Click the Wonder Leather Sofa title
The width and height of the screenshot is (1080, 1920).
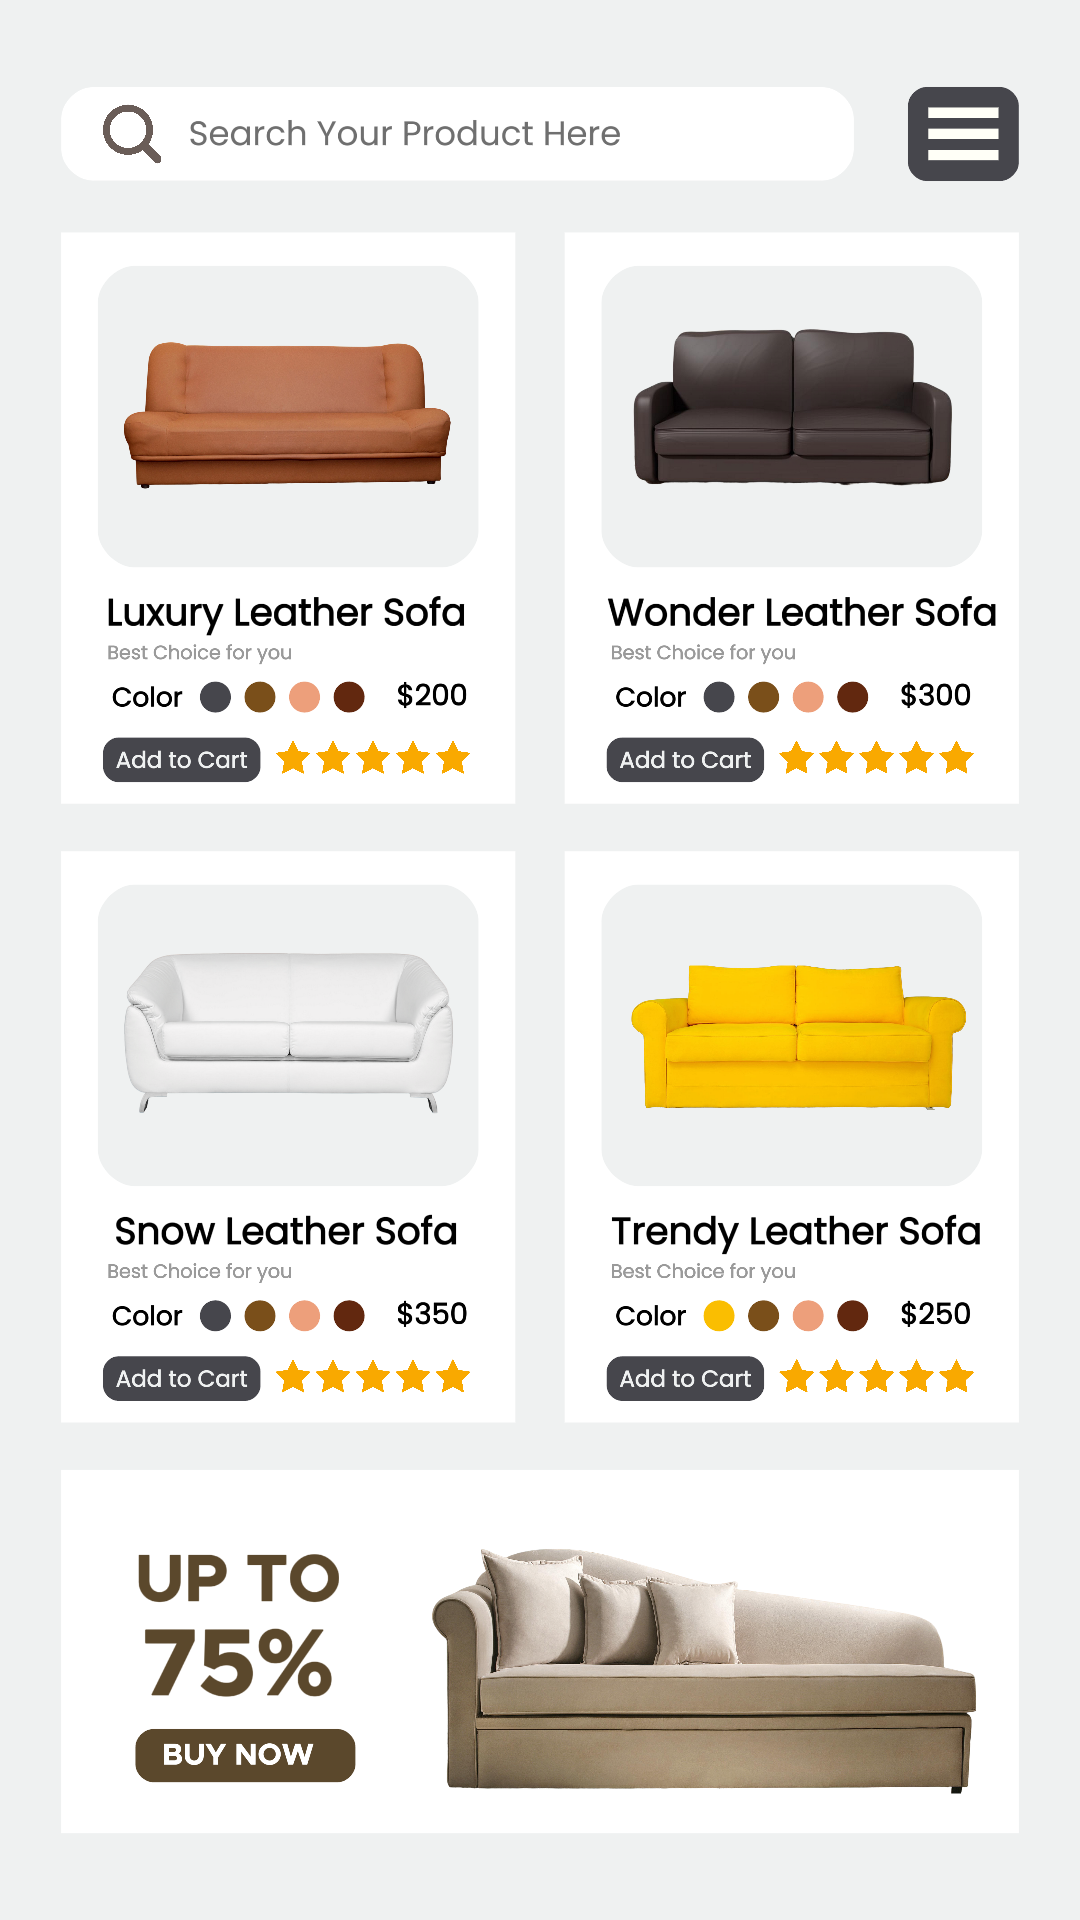click(802, 612)
